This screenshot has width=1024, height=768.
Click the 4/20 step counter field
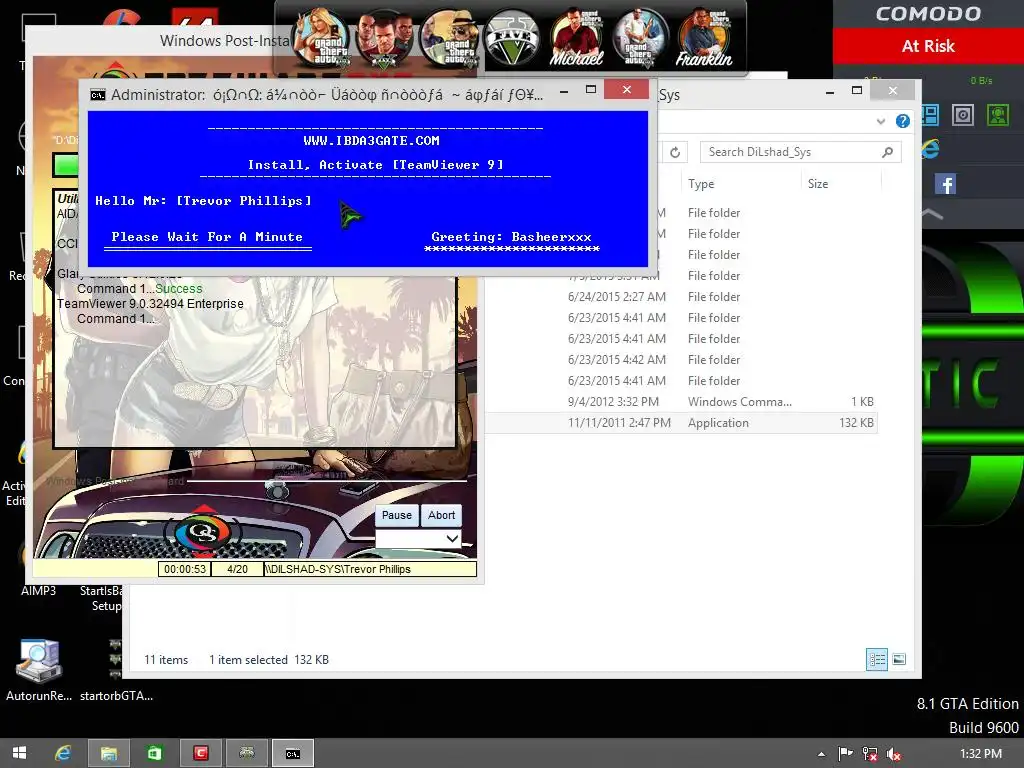point(237,569)
